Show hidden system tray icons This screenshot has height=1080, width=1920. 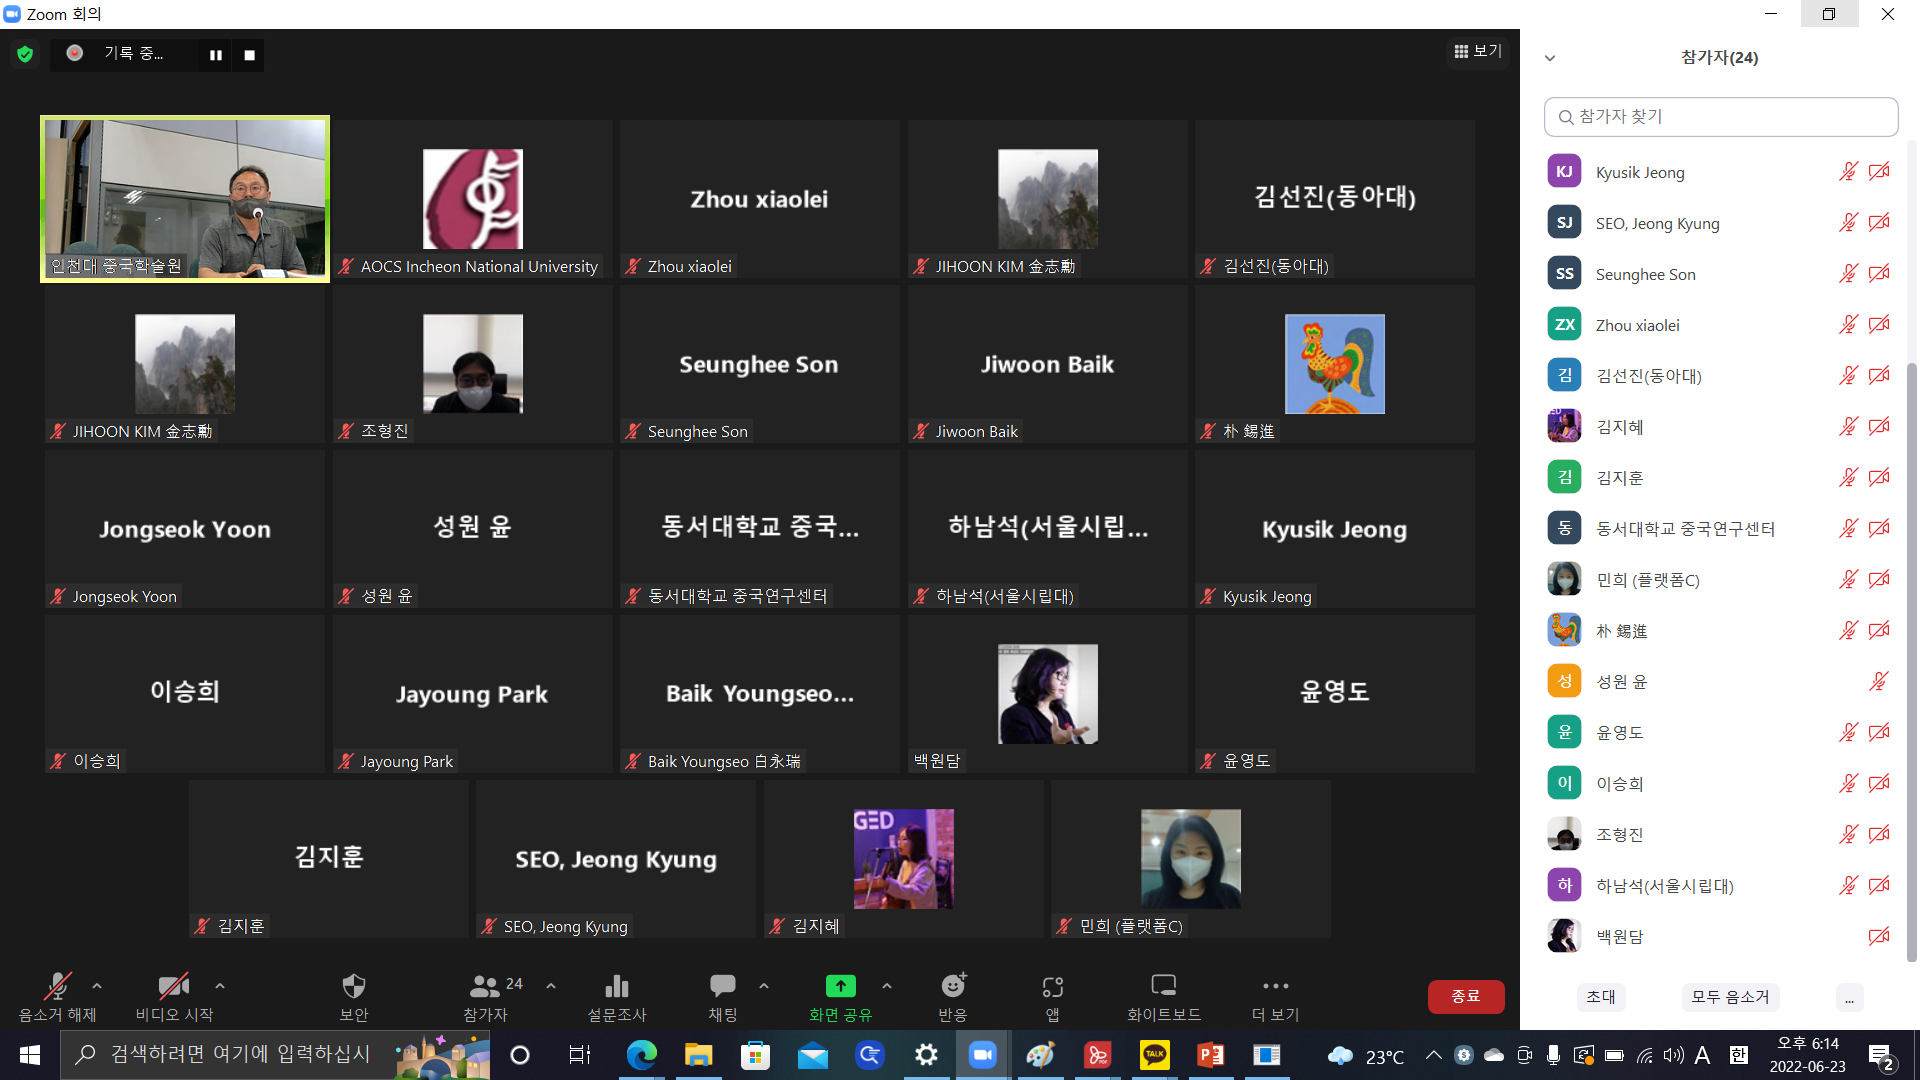pyautogui.click(x=1434, y=1055)
